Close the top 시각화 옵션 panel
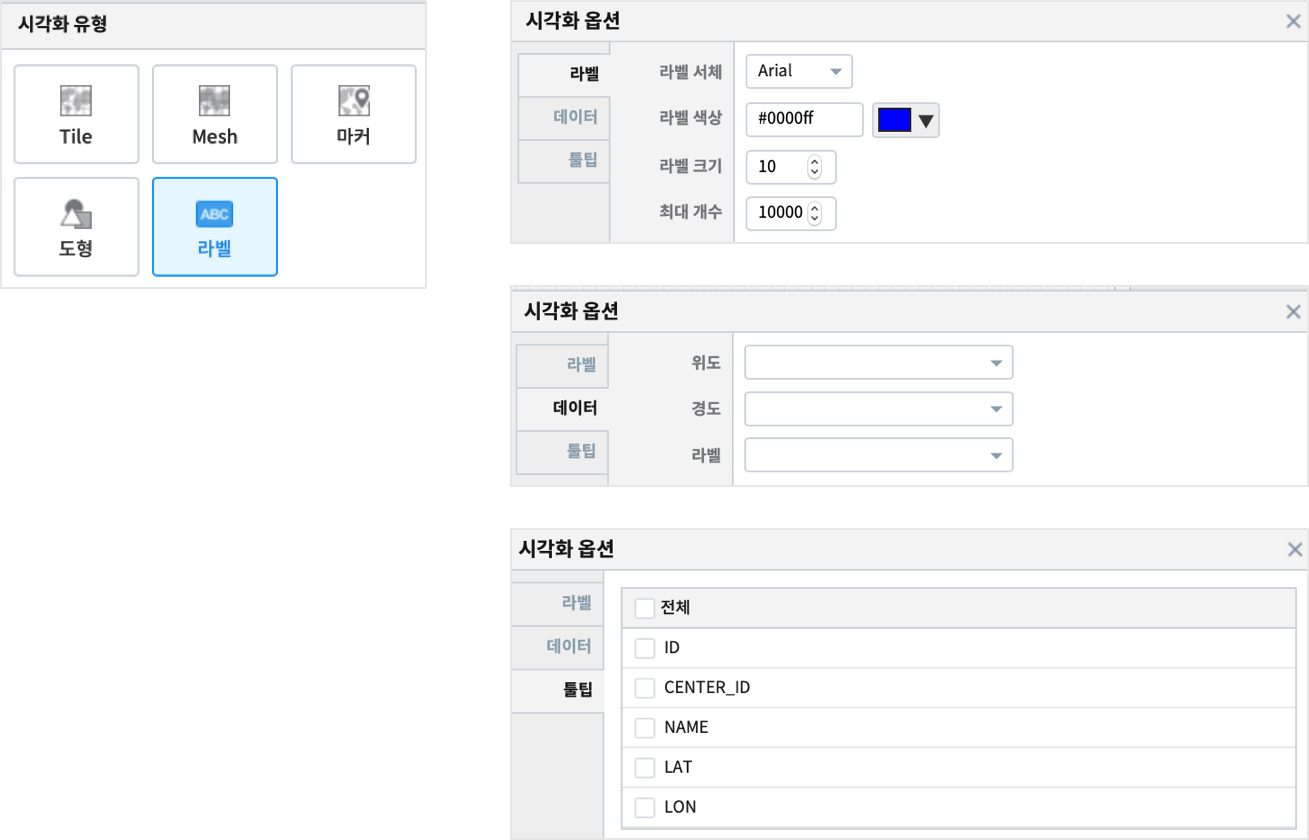The width and height of the screenshot is (1309, 840). (x=1293, y=21)
